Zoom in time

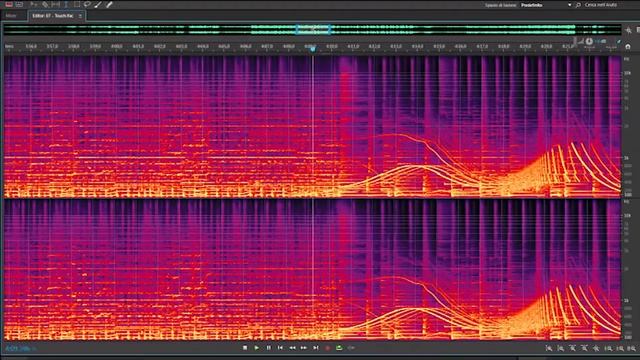(573, 348)
